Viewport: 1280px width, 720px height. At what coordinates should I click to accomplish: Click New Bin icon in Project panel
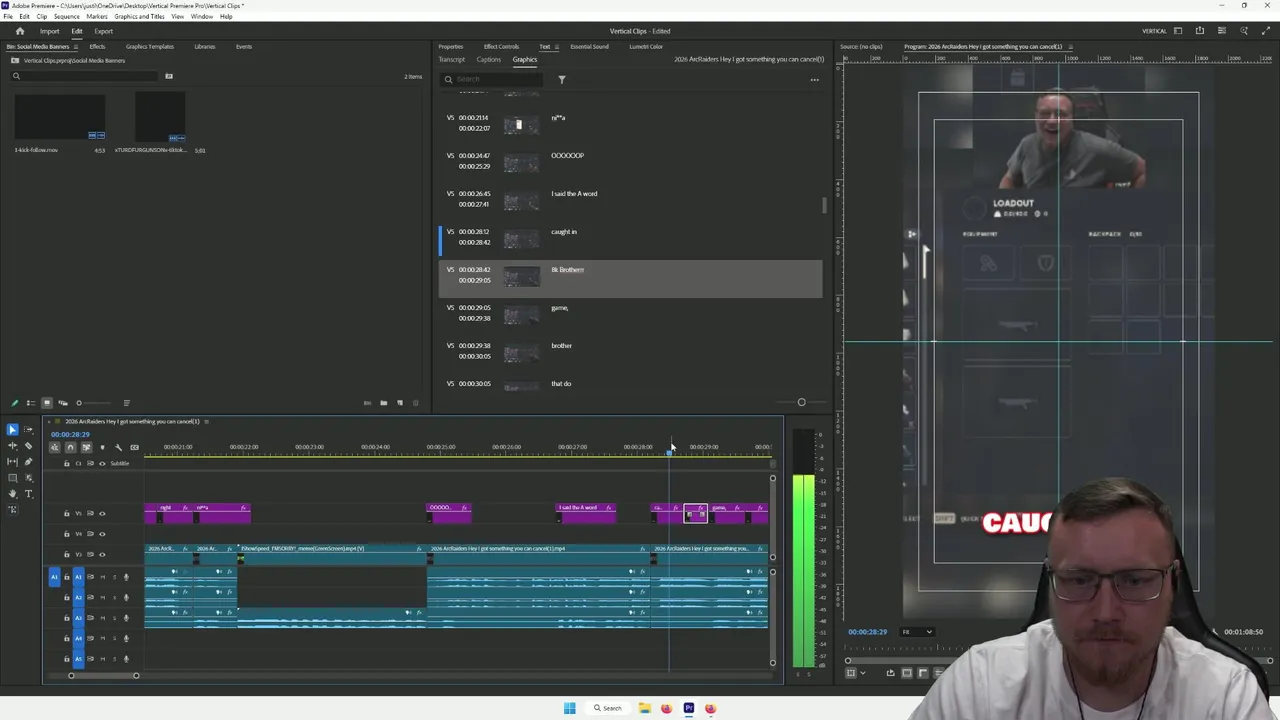pyautogui.click(x=383, y=403)
